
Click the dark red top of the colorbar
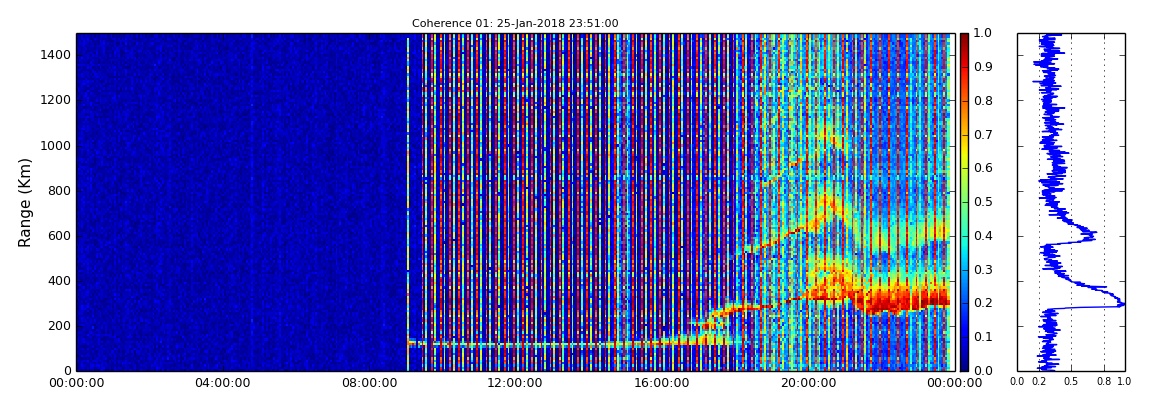pyautogui.click(x=964, y=38)
